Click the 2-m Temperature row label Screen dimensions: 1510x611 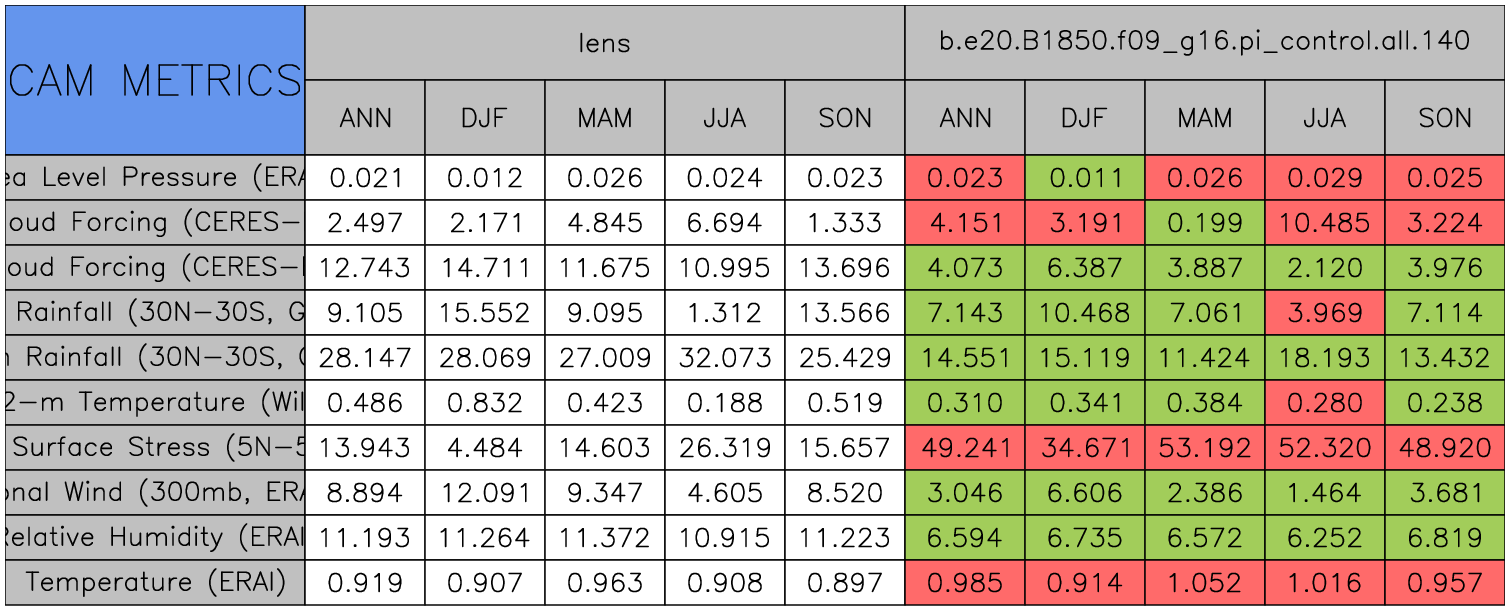[x=155, y=402]
